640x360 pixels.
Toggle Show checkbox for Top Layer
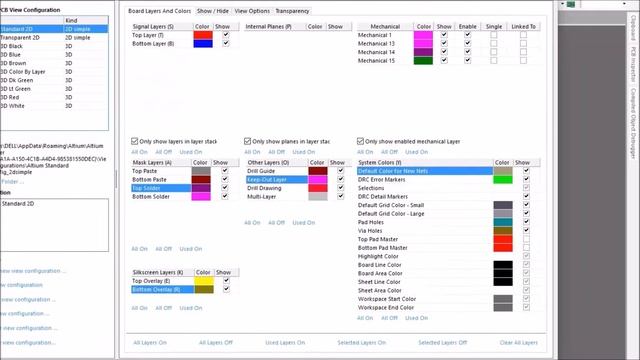click(x=226, y=35)
